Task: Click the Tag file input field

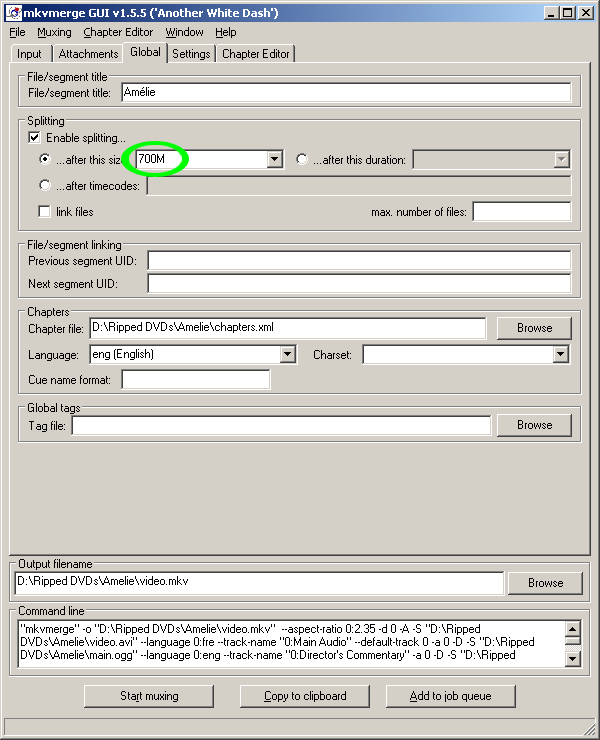Action: pos(281,426)
